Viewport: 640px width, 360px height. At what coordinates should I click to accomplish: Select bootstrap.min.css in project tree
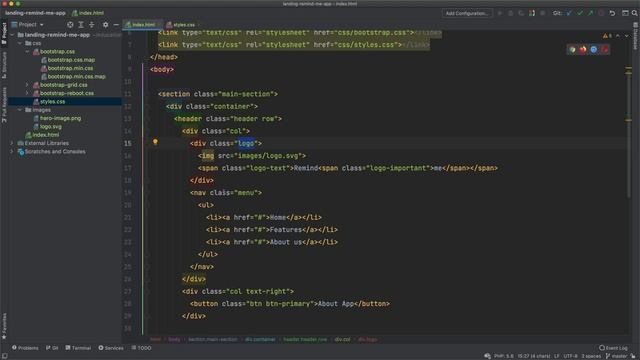click(x=70, y=68)
